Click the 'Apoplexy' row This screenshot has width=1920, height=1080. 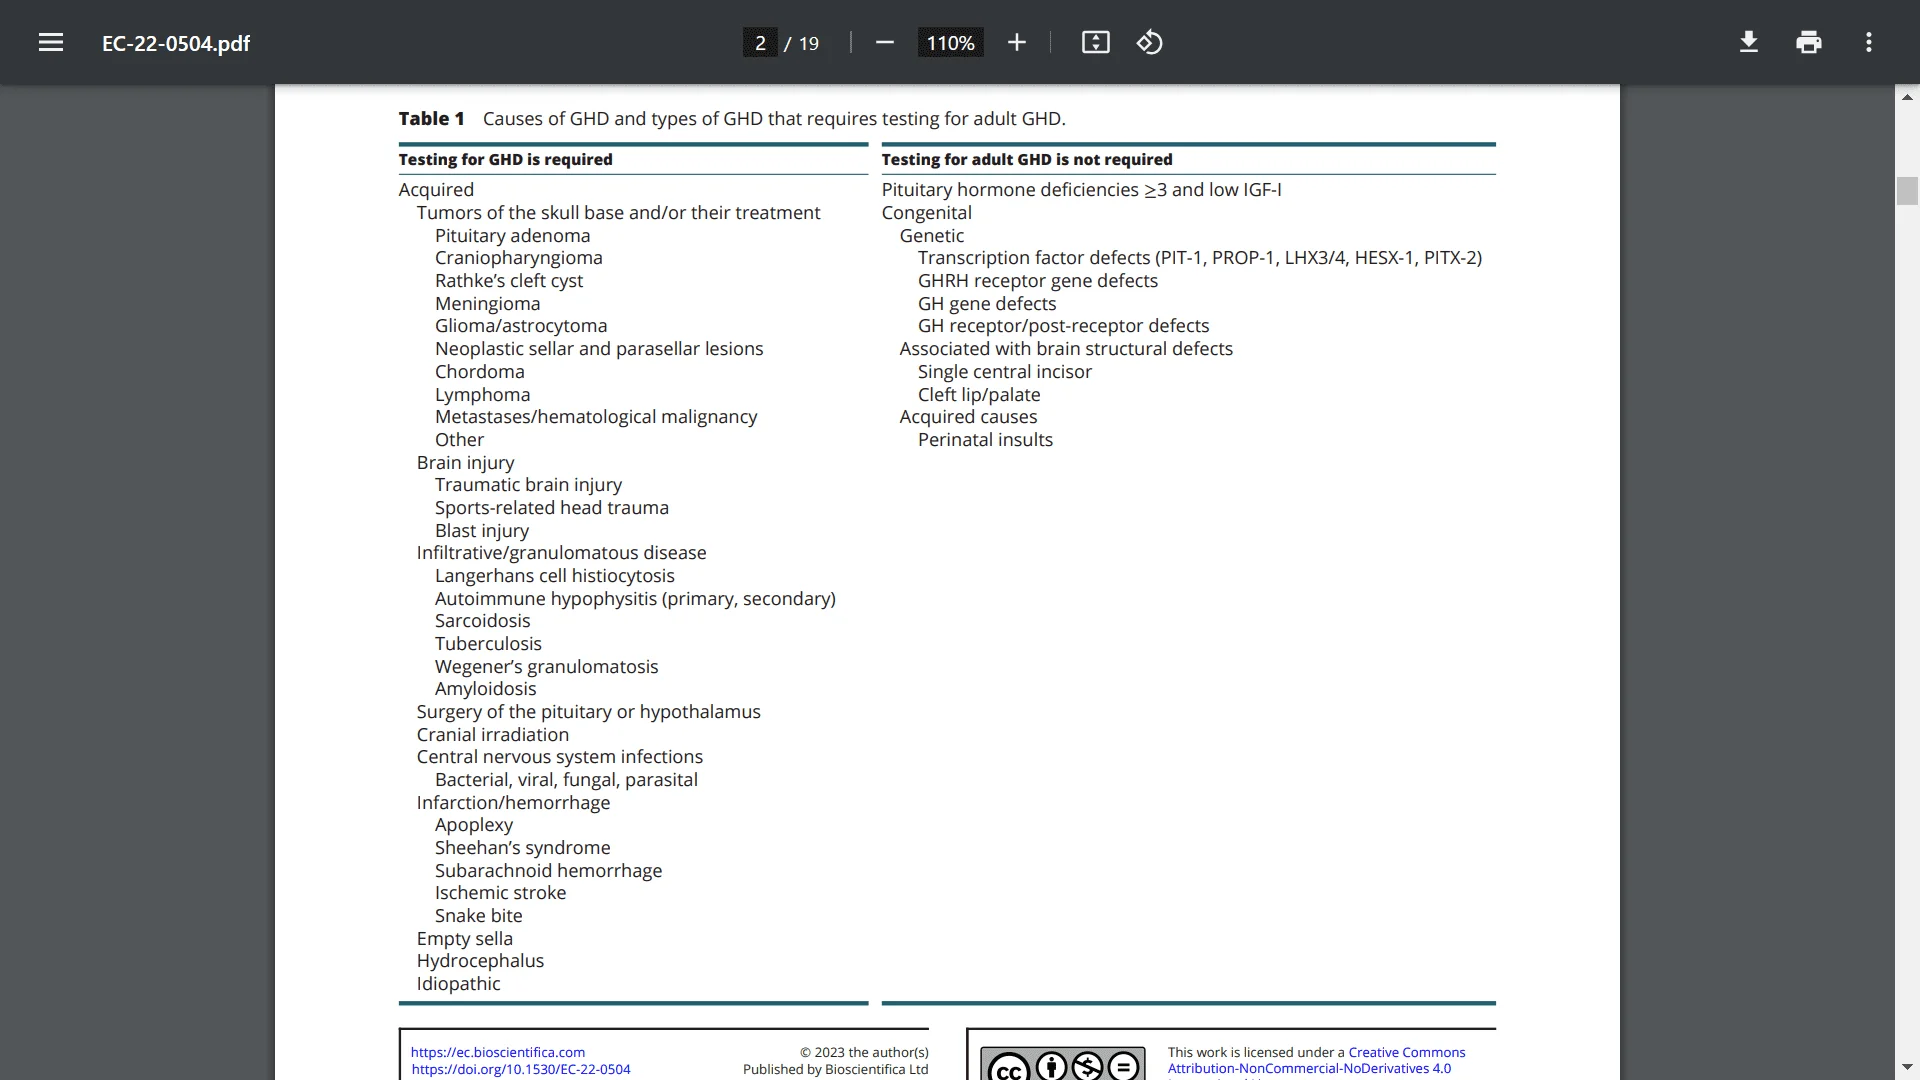[x=473, y=824]
